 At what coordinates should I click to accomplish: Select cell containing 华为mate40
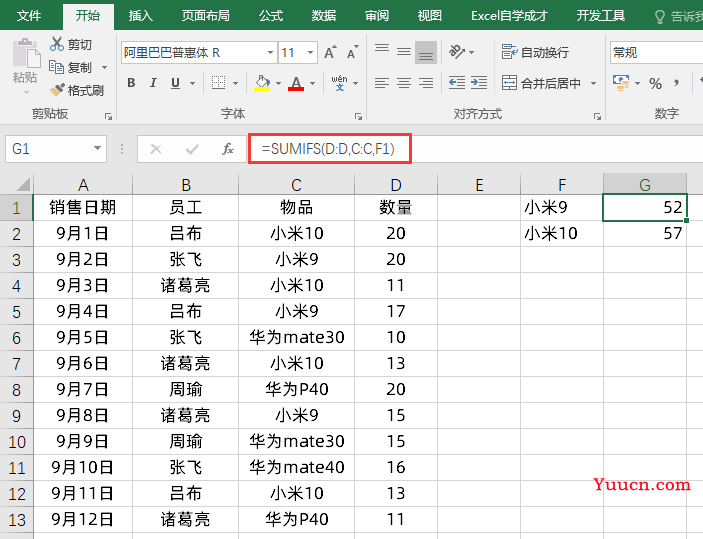pyautogui.click(x=296, y=468)
